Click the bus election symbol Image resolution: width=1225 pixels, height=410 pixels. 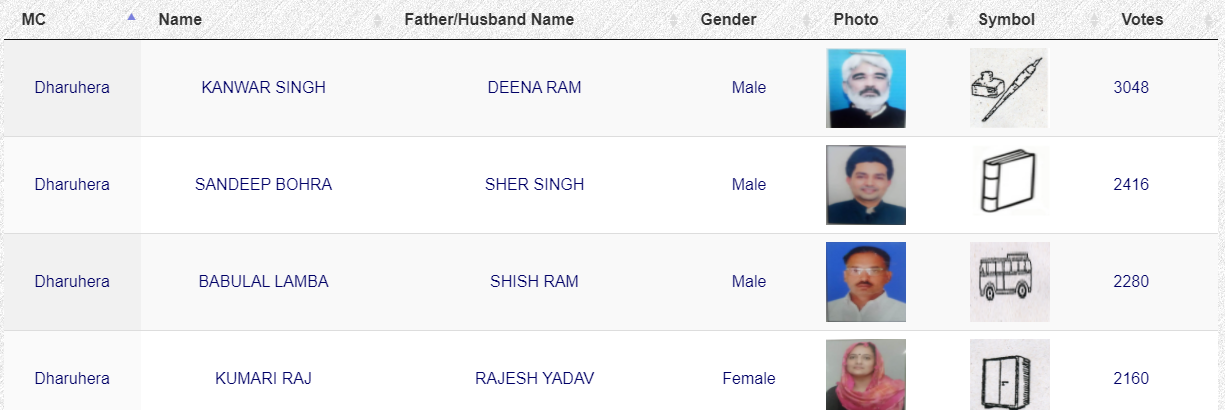tap(1008, 281)
